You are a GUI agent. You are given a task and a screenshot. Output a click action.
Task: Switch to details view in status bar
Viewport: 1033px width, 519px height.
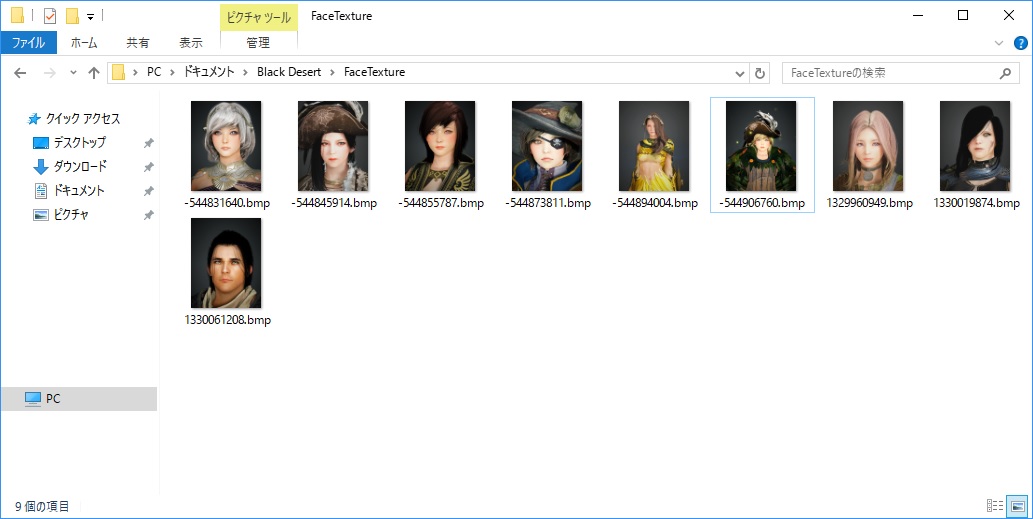tap(995, 506)
